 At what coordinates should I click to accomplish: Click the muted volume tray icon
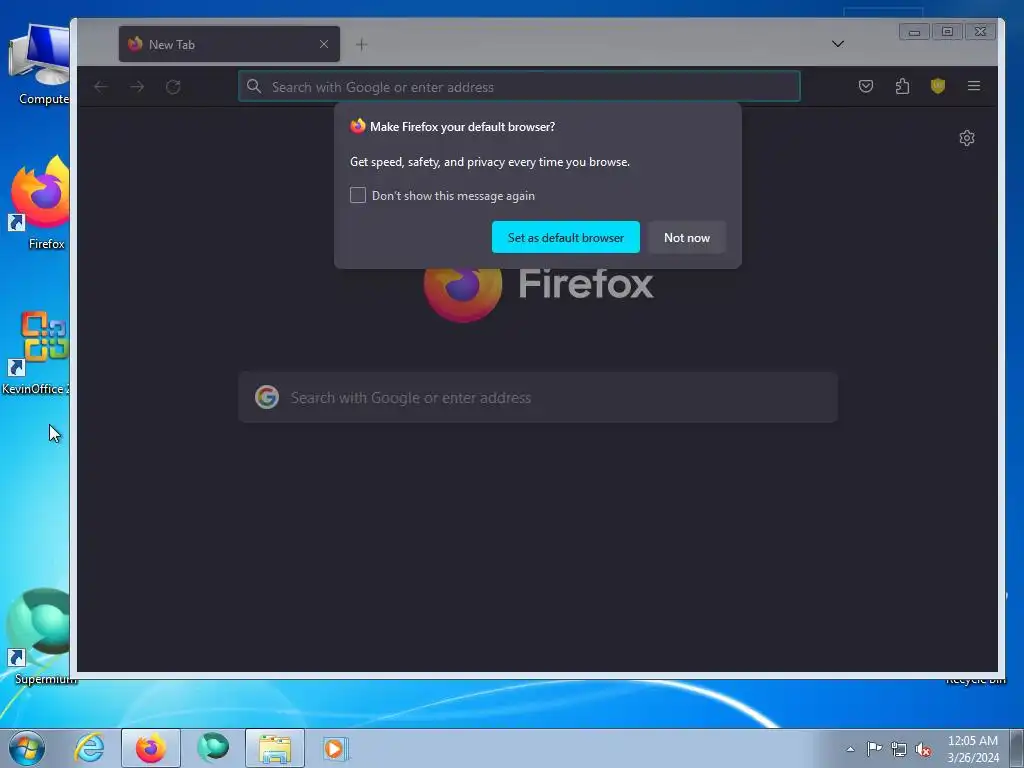point(923,749)
